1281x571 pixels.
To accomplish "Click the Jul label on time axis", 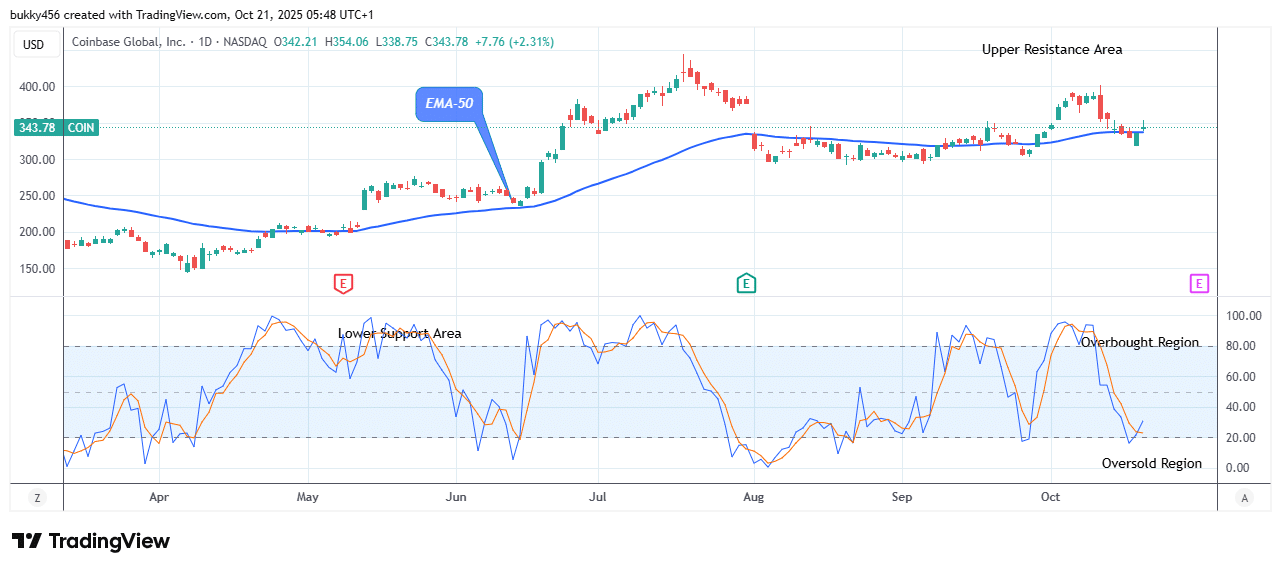I will [x=598, y=497].
